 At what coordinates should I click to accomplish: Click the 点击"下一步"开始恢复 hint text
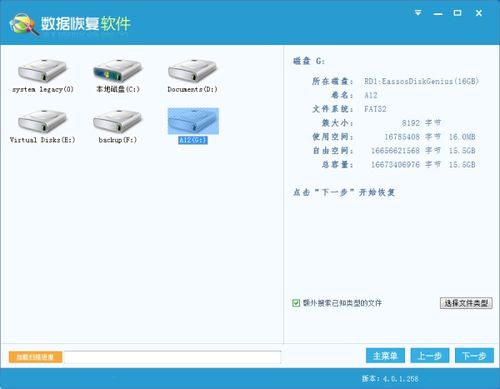click(x=344, y=192)
